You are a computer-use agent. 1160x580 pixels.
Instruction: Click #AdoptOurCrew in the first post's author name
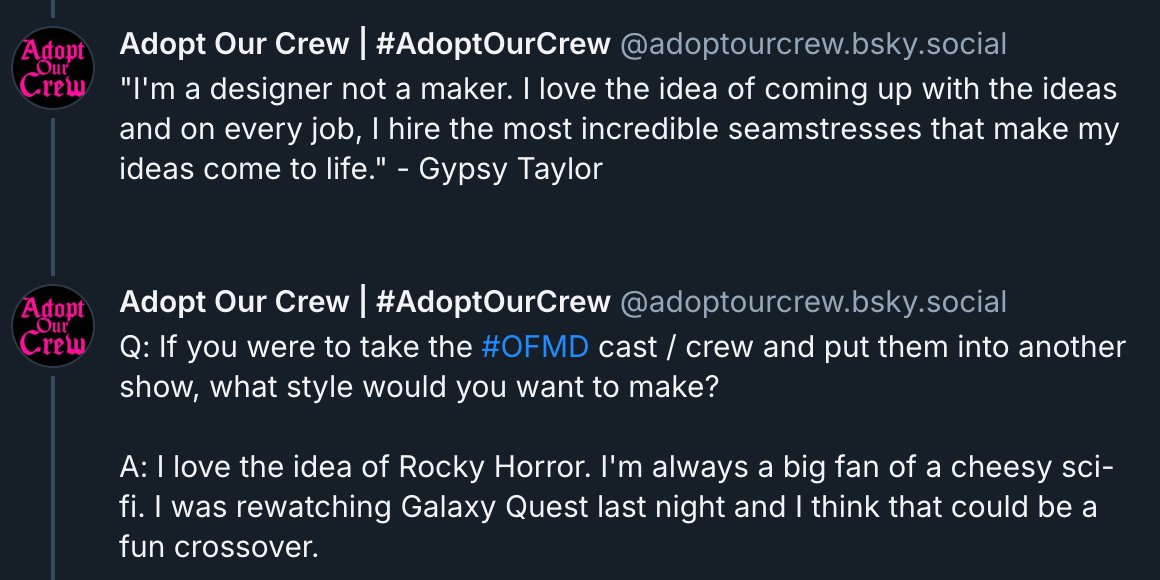[493, 44]
